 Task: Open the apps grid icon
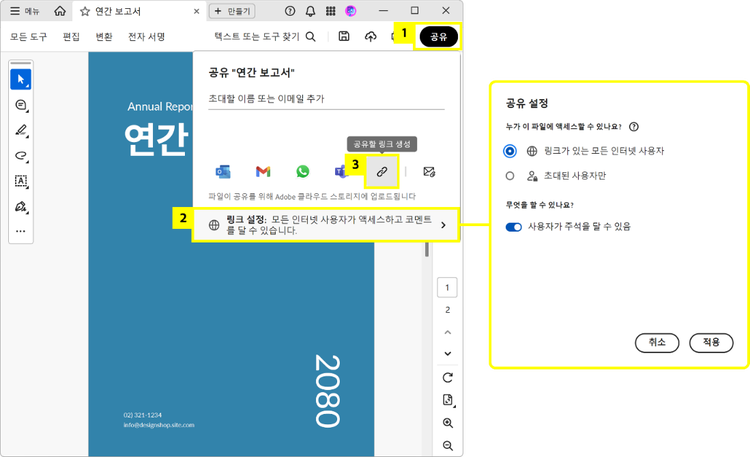[x=331, y=11]
